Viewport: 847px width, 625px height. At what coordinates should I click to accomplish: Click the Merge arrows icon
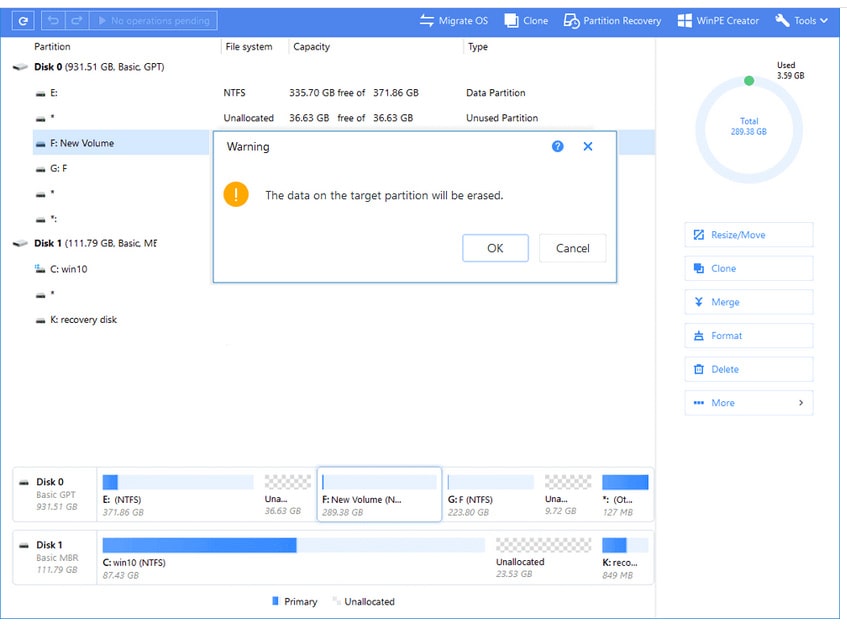698,302
